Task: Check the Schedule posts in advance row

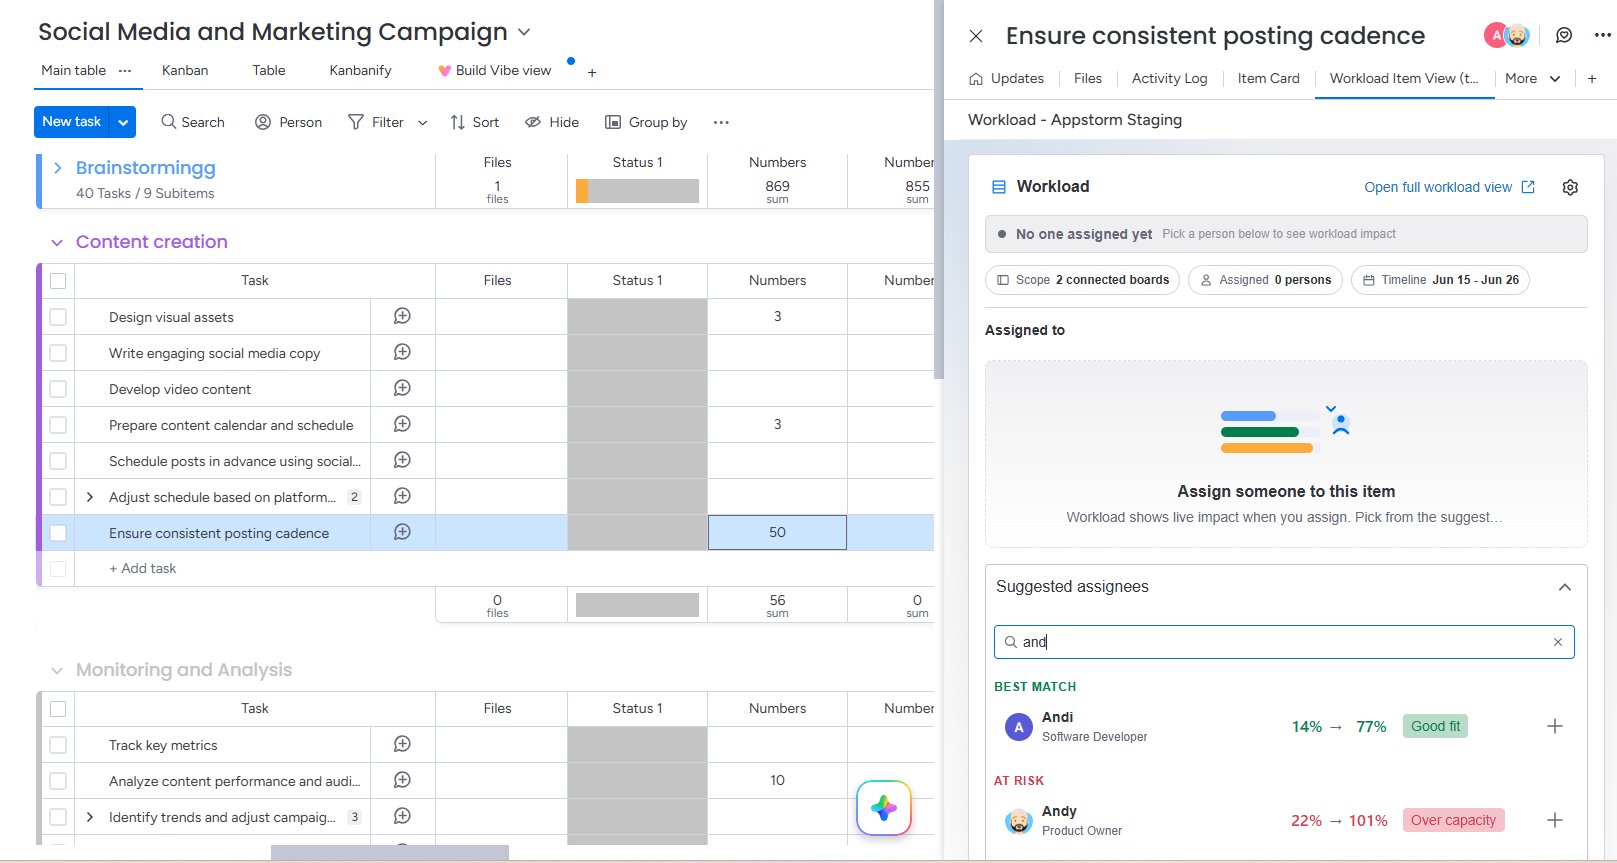Action: (58, 461)
